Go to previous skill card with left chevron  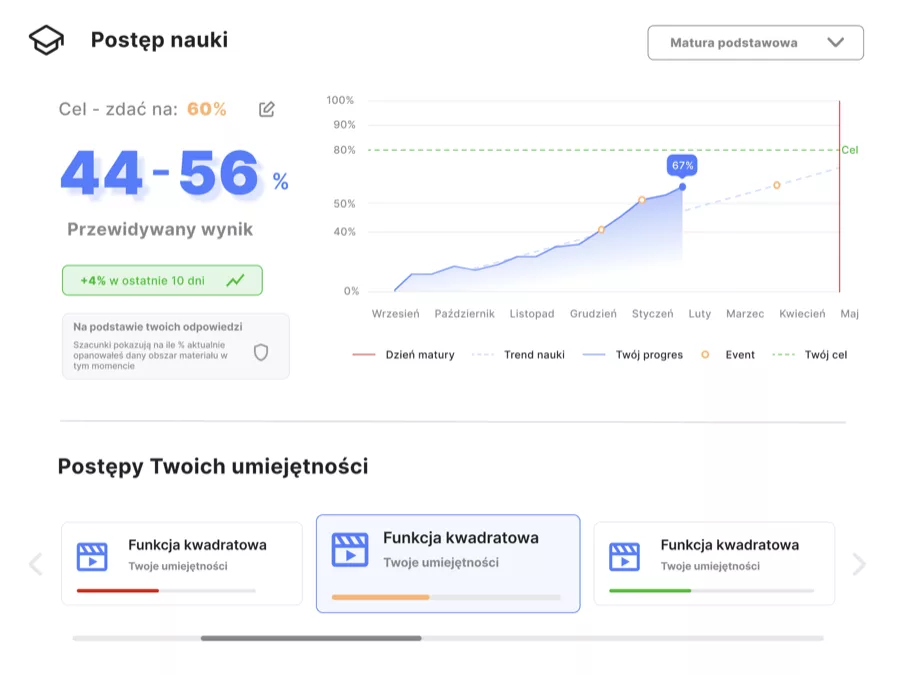pos(36,564)
